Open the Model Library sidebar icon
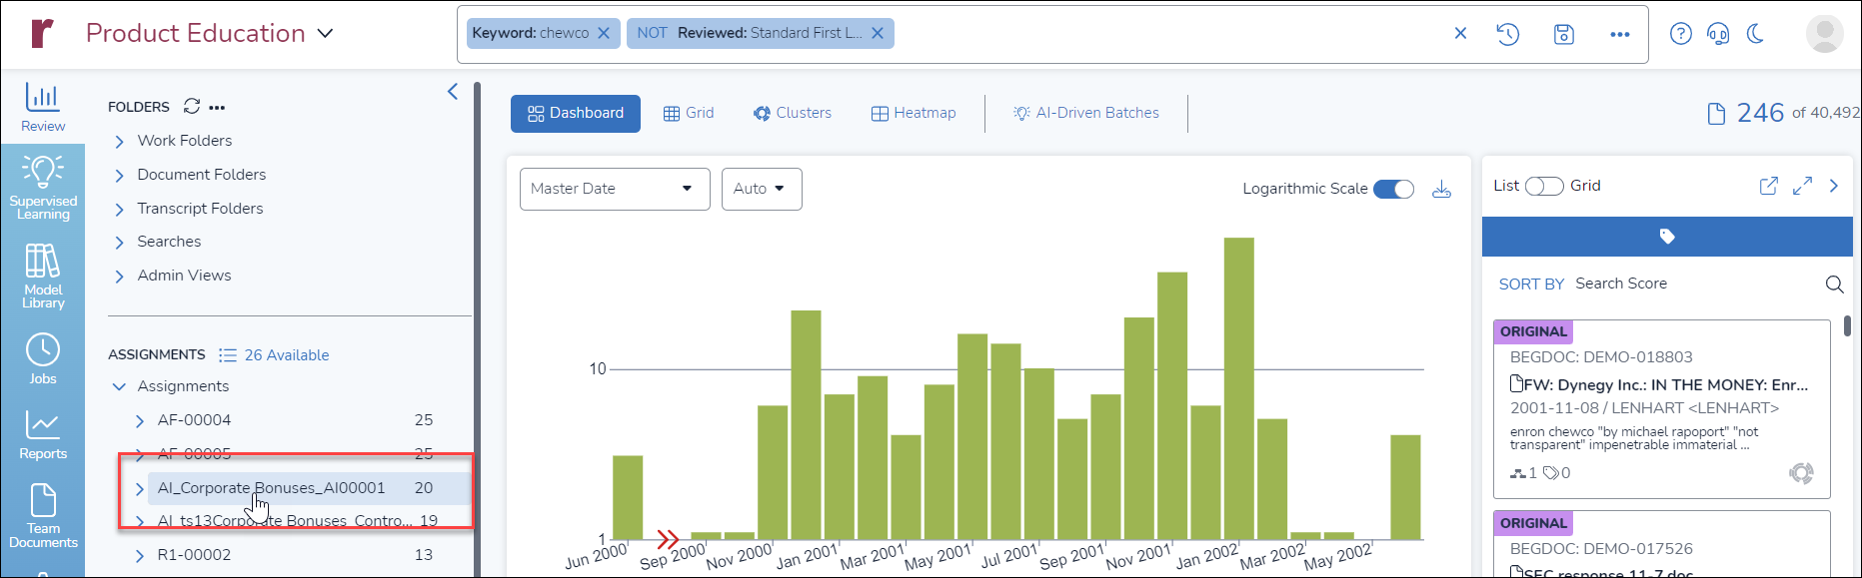Viewport: 1862px width, 578px height. 43,276
